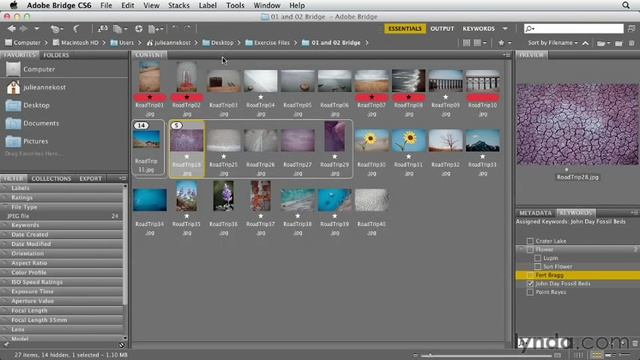Image resolution: width=640 pixels, height=360 pixels.
Task: Click the search input field
Action: pyautogui.click(x=573, y=28)
